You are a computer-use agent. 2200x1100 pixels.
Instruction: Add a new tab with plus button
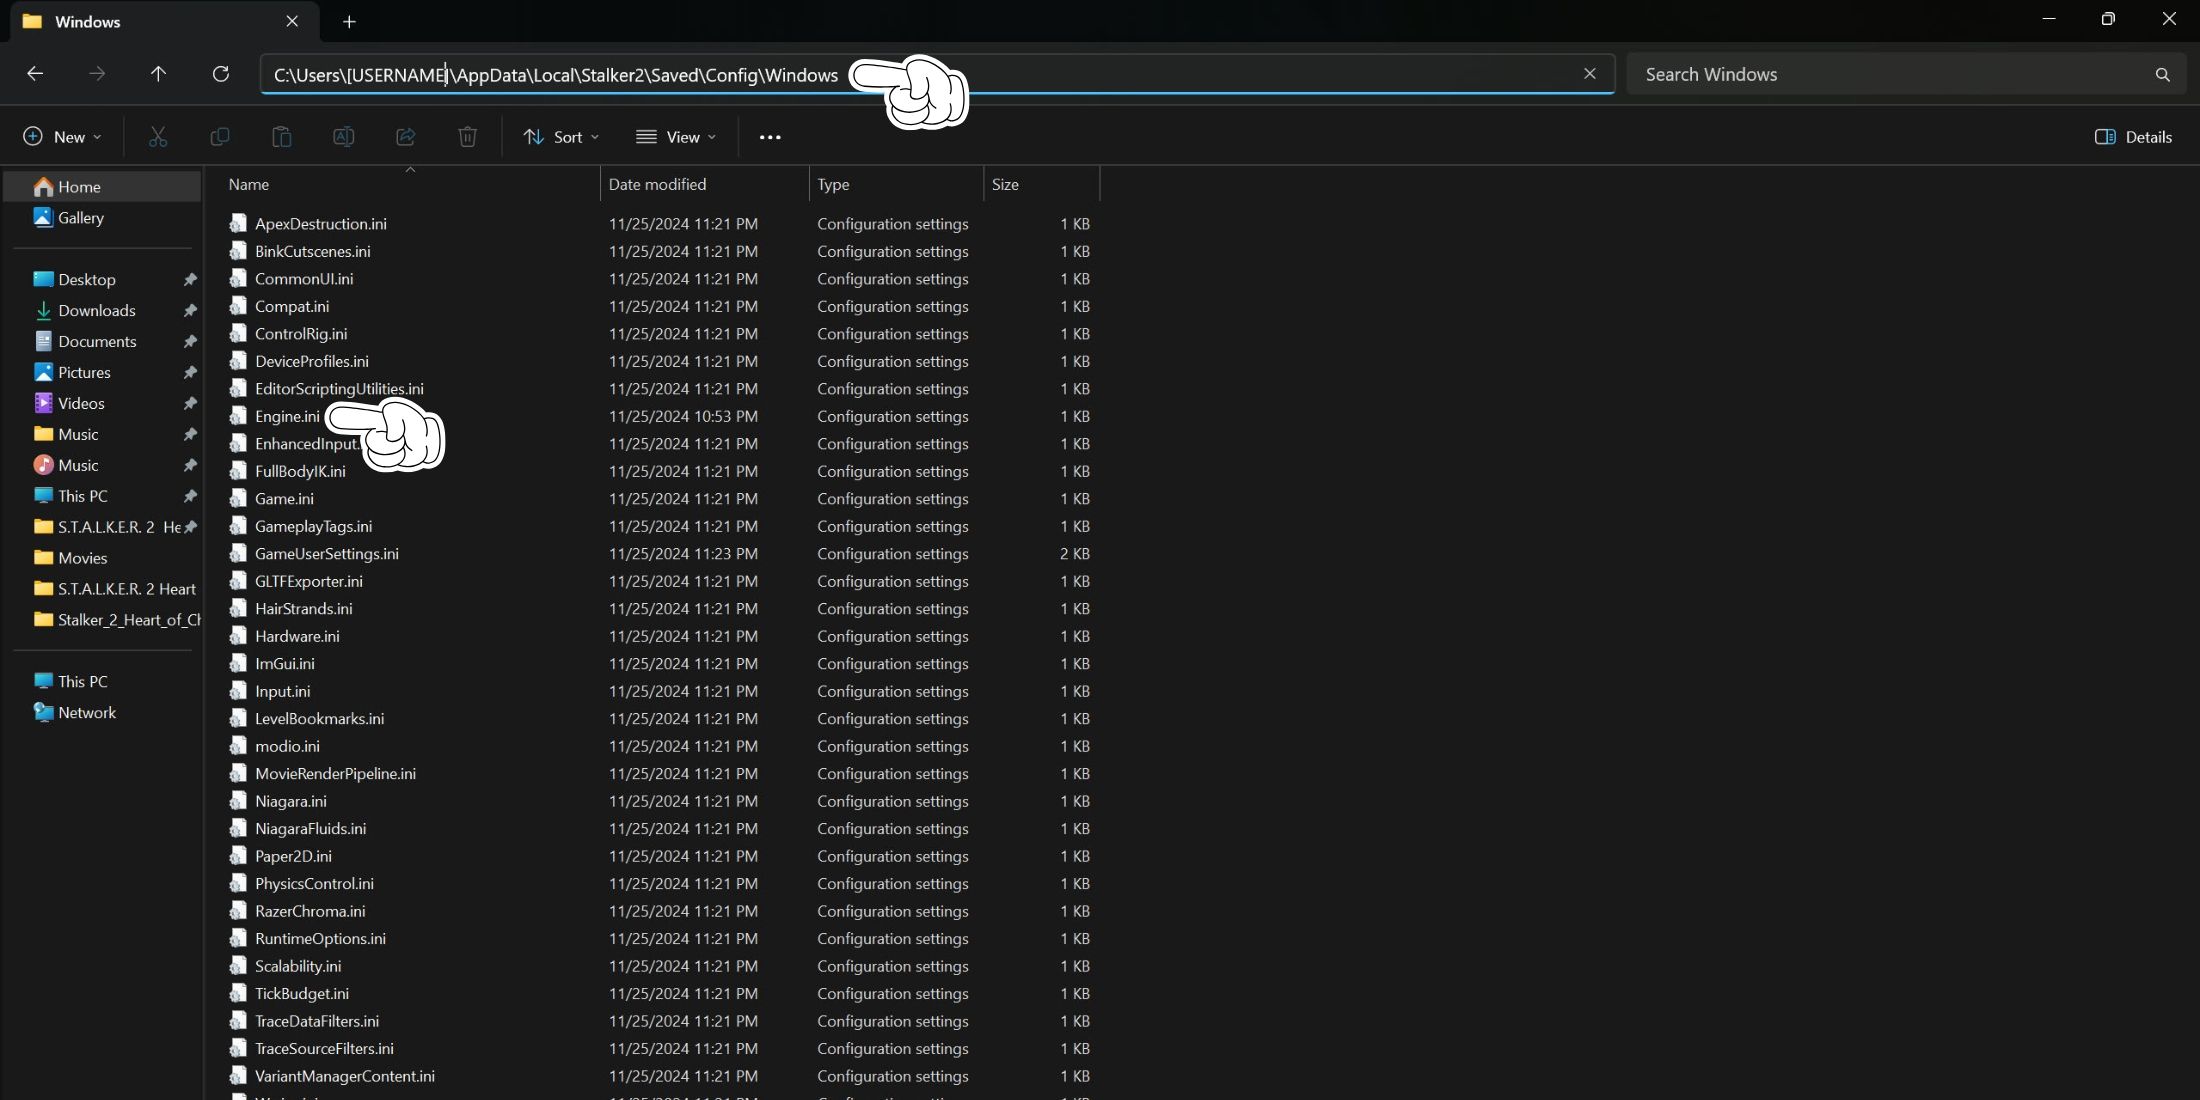349,21
